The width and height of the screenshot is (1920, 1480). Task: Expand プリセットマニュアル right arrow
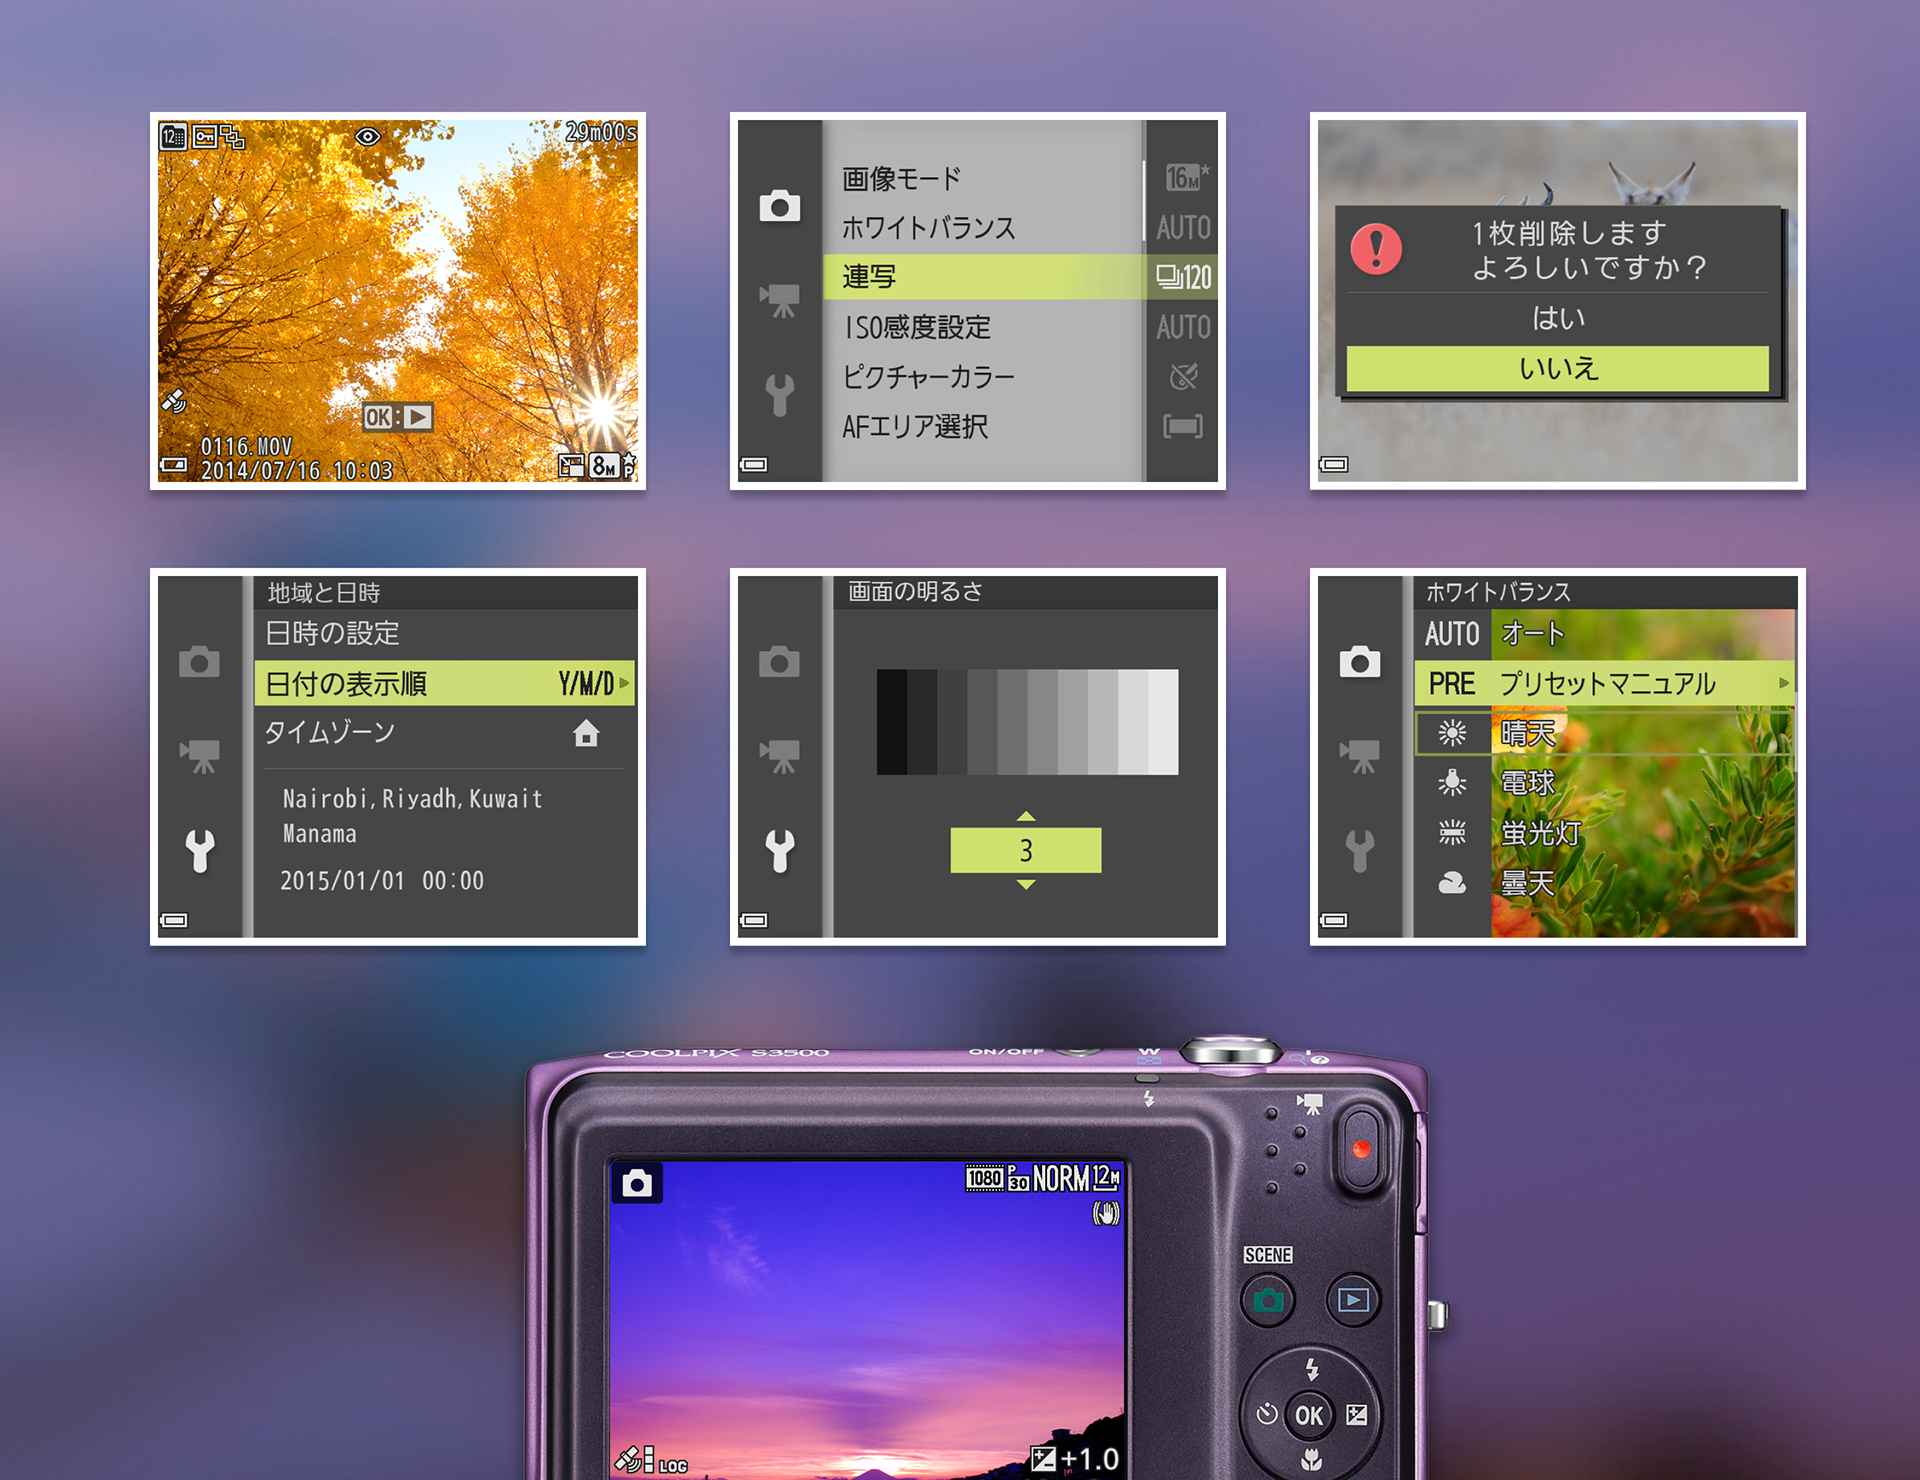[x=1784, y=683]
